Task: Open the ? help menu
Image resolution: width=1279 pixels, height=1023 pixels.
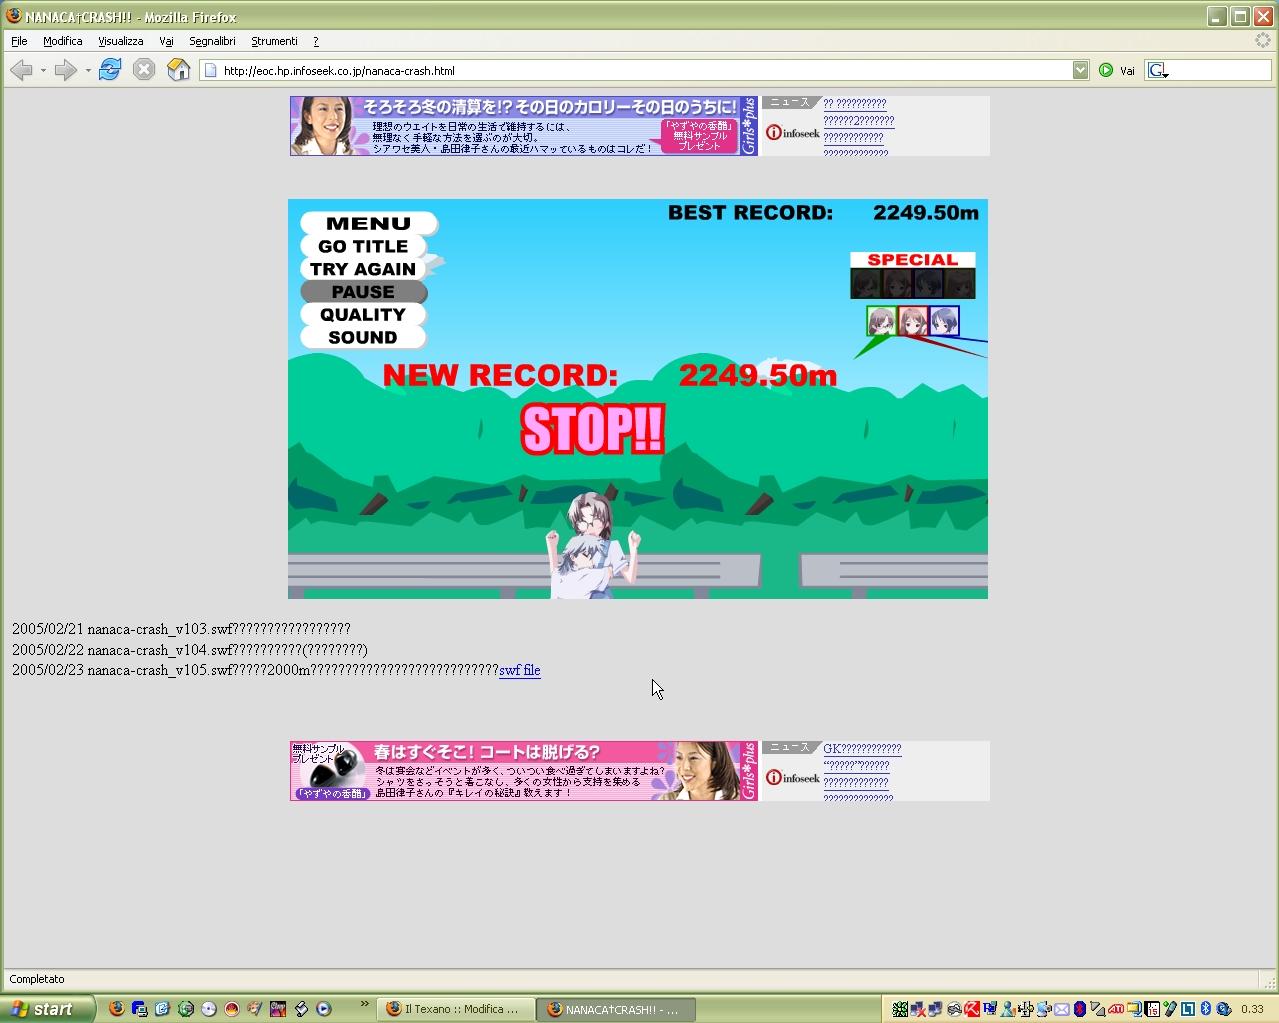Action: 316,41
